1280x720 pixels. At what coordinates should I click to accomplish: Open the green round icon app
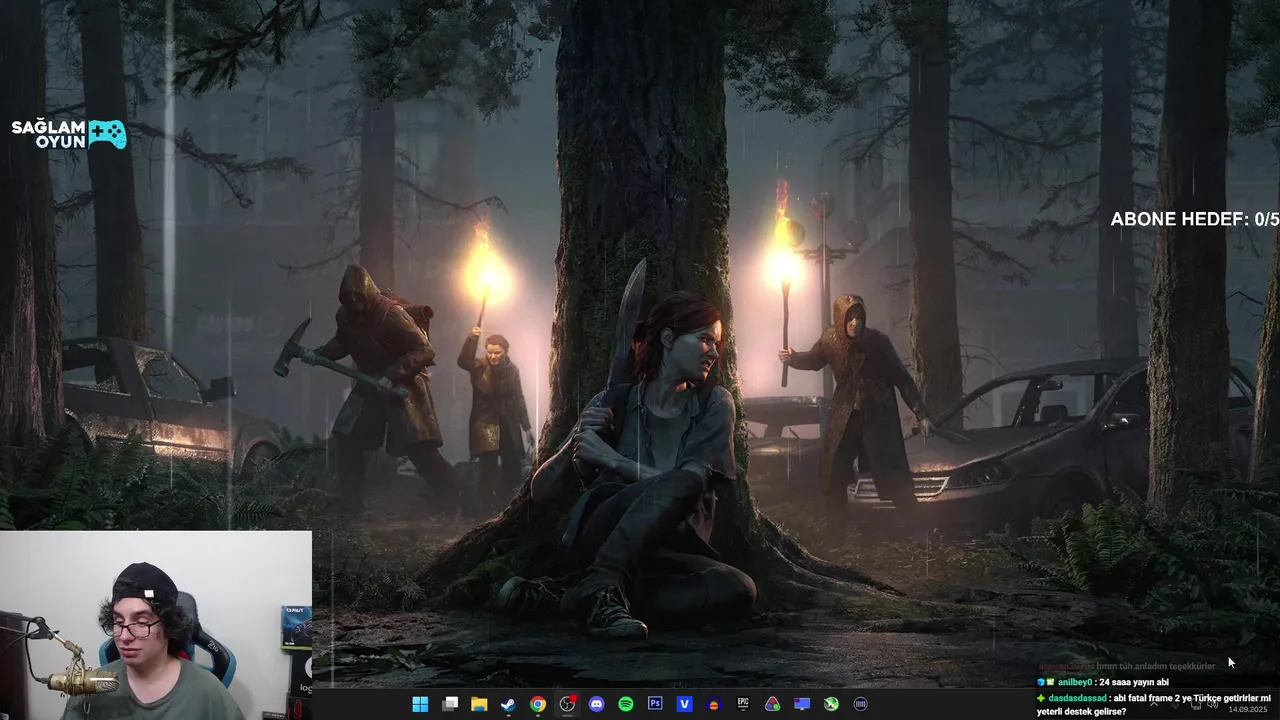click(831, 704)
